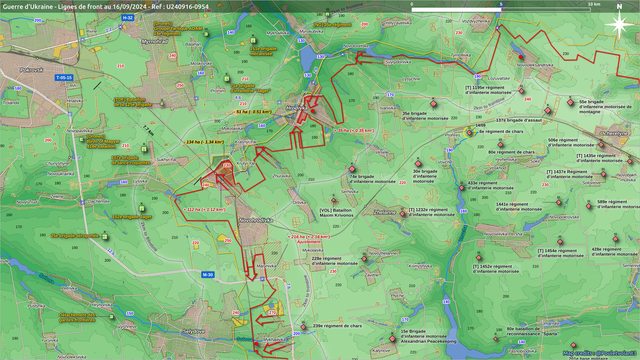
Task: Click the north compass star icon
Action: [619, 24]
